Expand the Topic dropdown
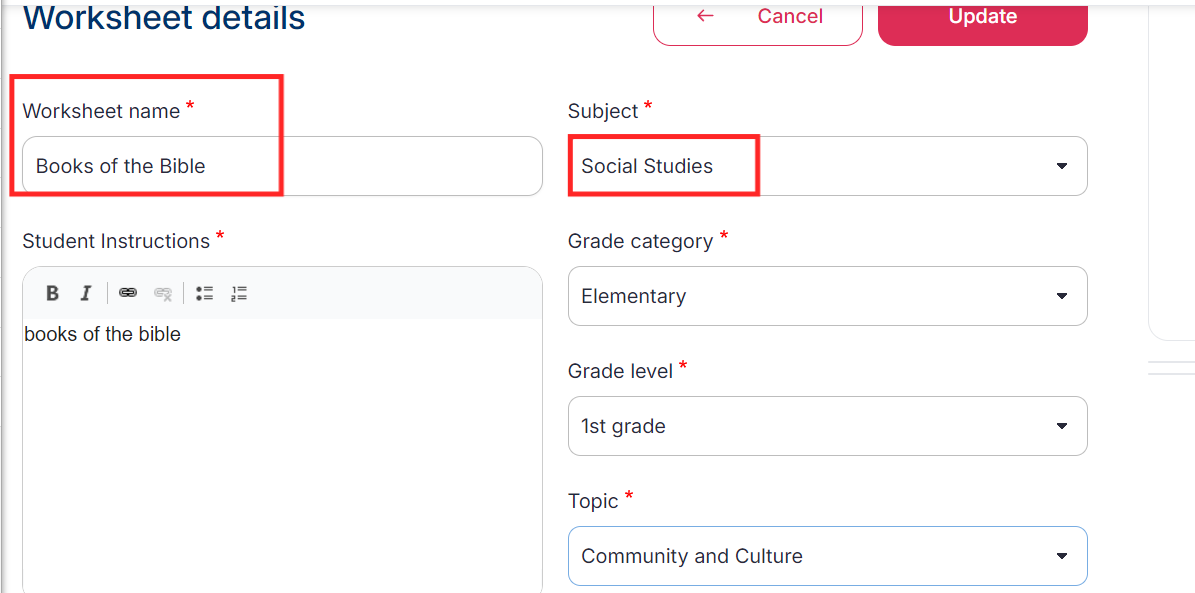1195x593 pixels. click(827, 556)
